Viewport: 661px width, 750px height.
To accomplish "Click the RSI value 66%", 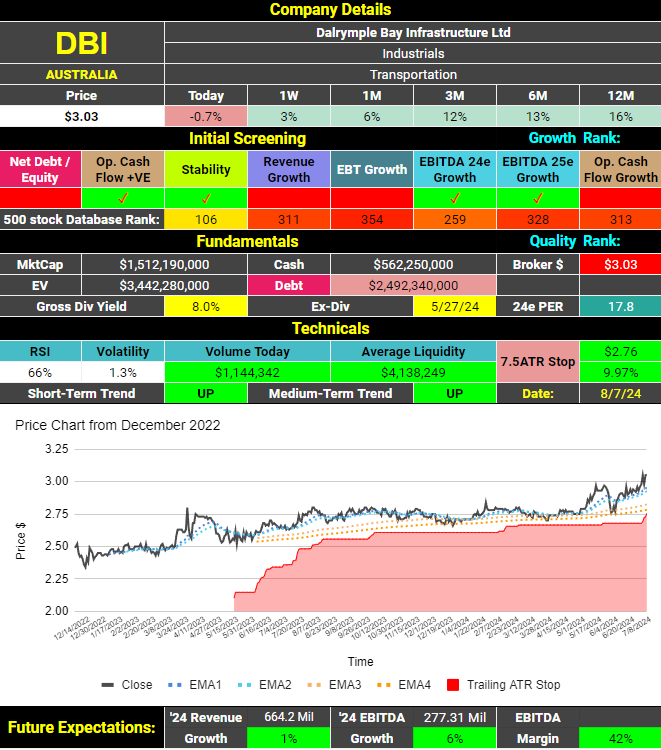I will point(40,373).
